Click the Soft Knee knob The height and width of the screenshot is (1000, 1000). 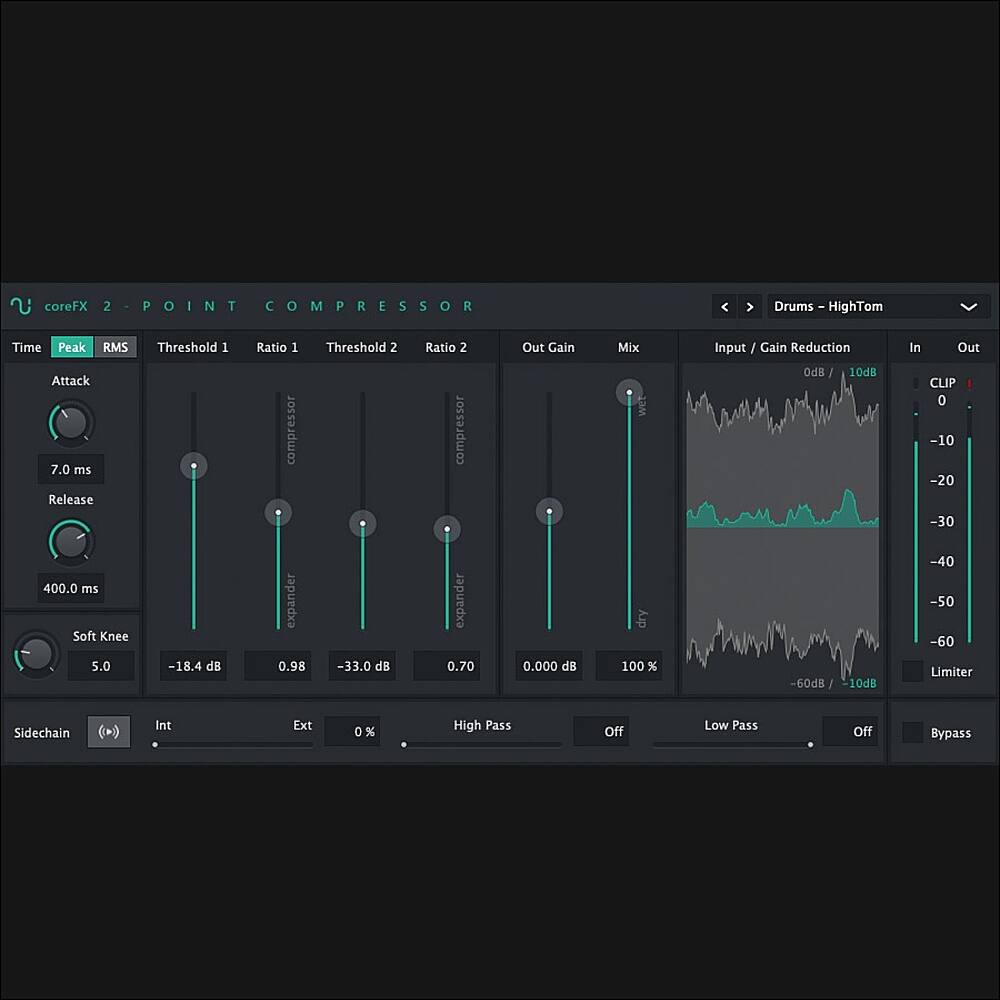tap(35, 654)
